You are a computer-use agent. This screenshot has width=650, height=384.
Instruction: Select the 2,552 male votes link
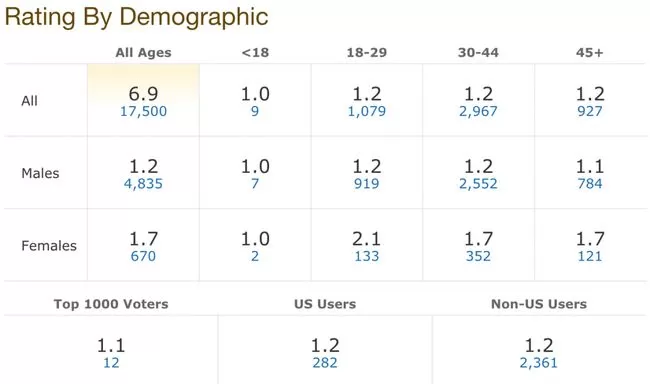pos(478,184)
